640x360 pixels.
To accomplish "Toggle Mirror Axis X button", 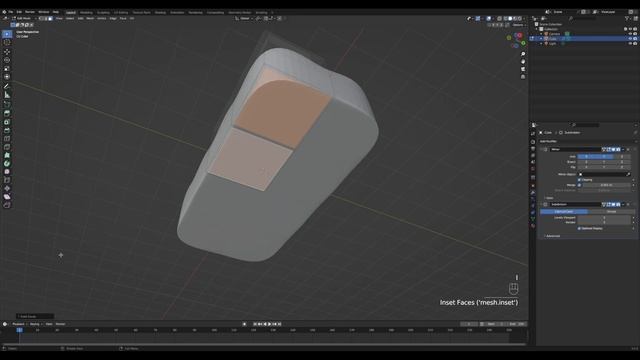I will (586, 156).
